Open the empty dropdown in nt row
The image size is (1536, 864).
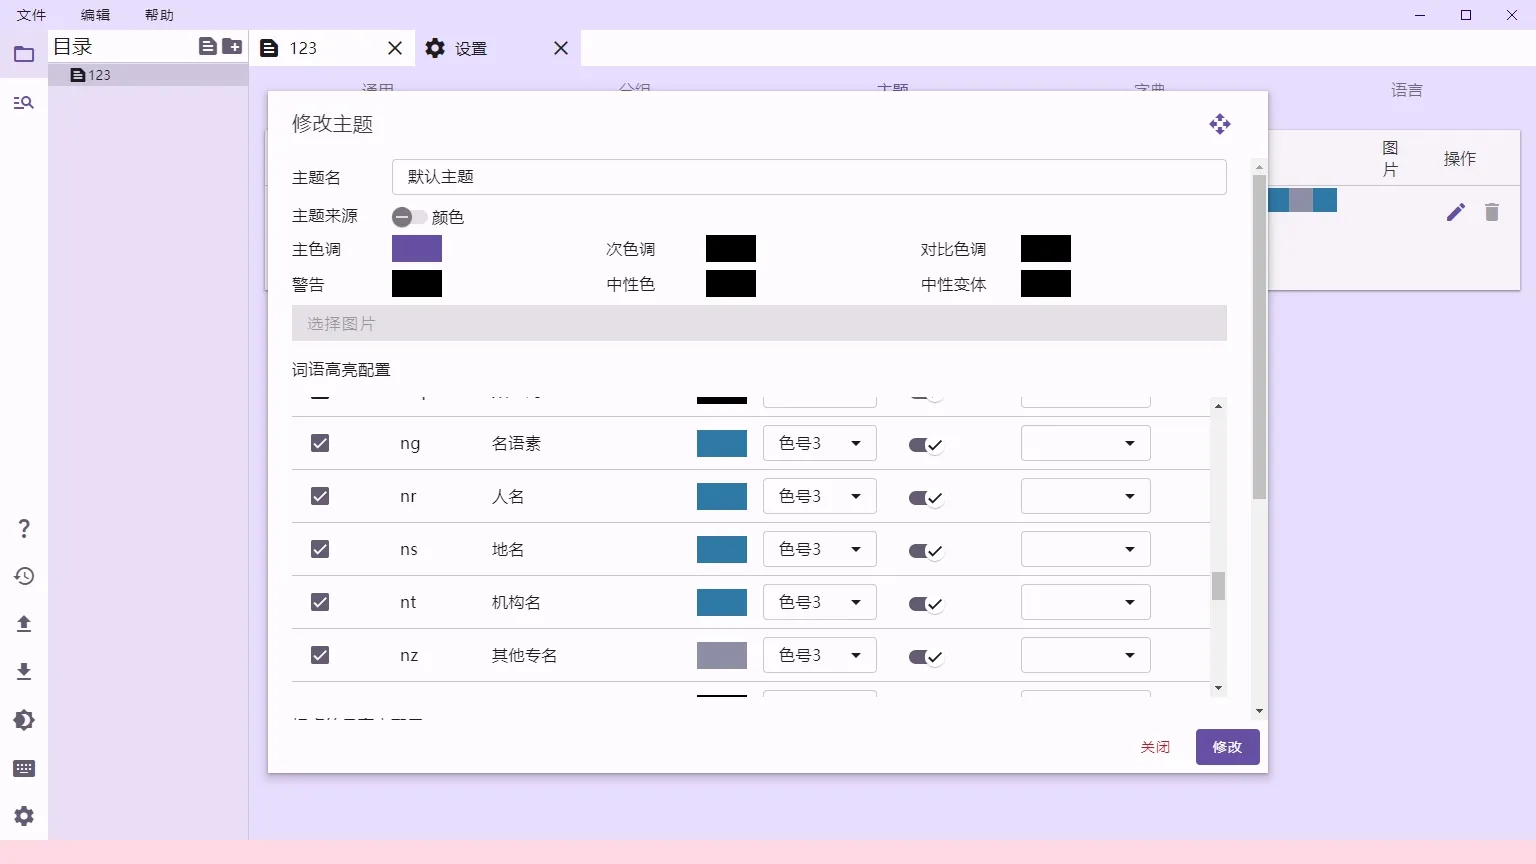[x=1086, y=602]
